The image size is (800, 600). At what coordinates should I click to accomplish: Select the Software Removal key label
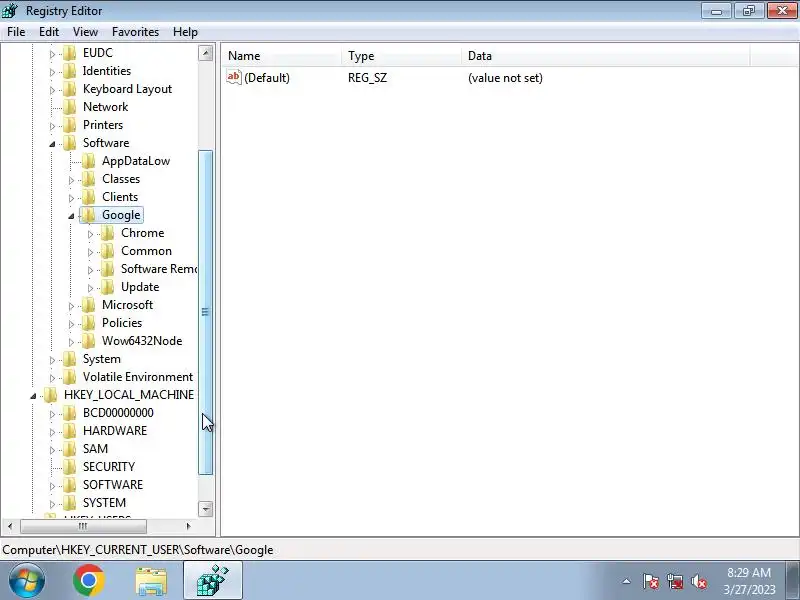click(x=159, y=269)
